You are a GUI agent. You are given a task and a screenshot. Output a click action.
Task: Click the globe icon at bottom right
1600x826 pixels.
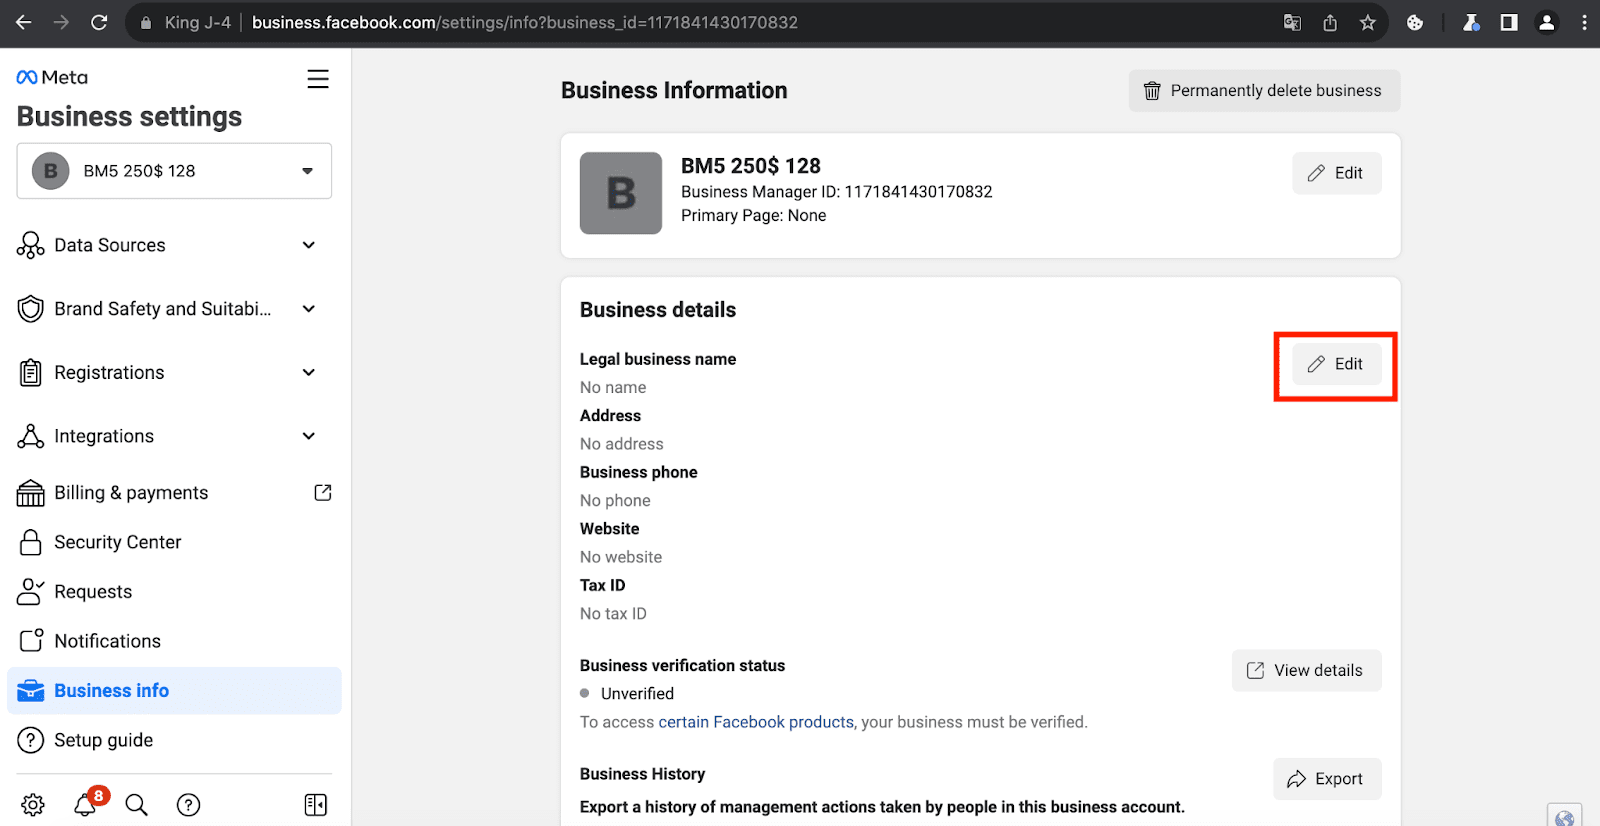click(x=1565, y=816)
